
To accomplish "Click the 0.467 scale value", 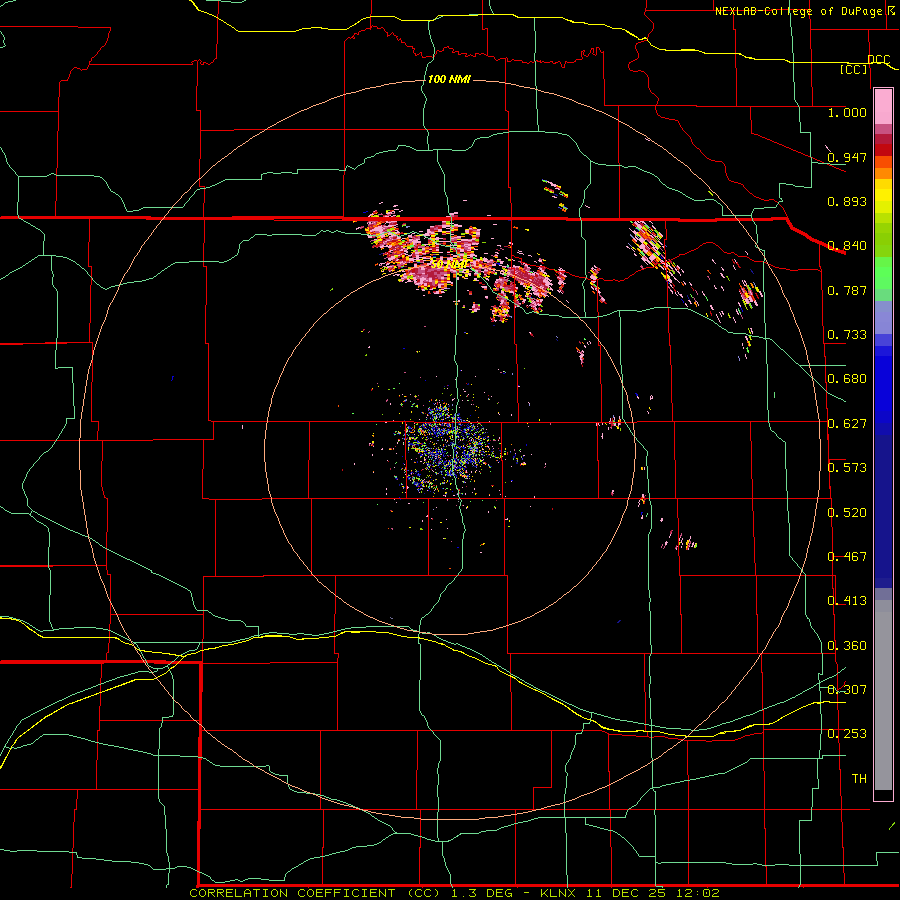I will tap(847, 557).
